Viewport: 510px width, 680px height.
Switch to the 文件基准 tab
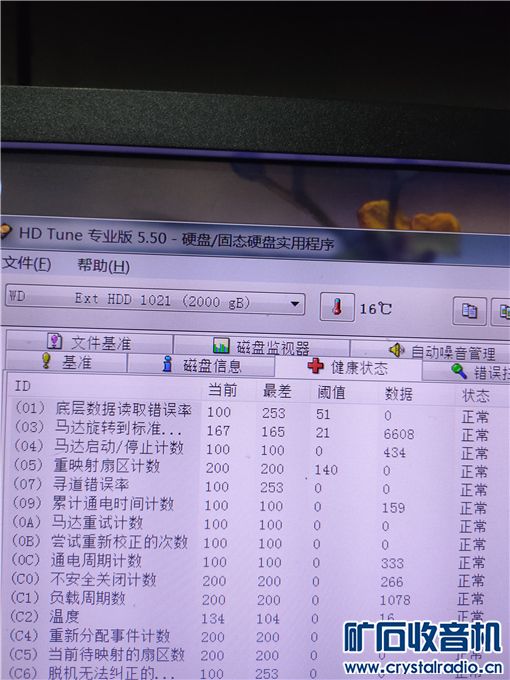tap(89, 343)
